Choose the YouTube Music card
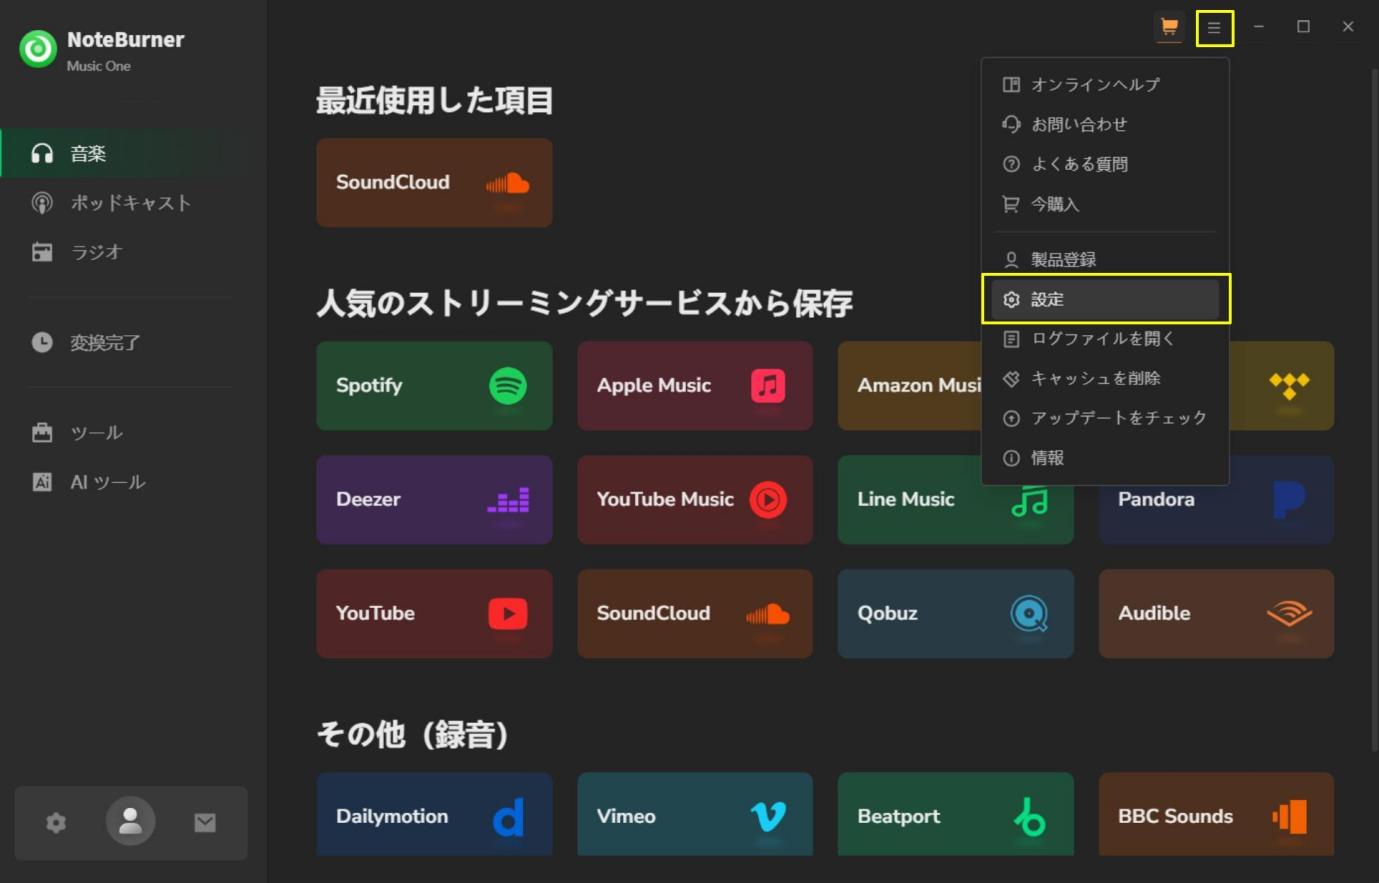The height and width of the screenshot is (883, 1379). pos(695,500)
